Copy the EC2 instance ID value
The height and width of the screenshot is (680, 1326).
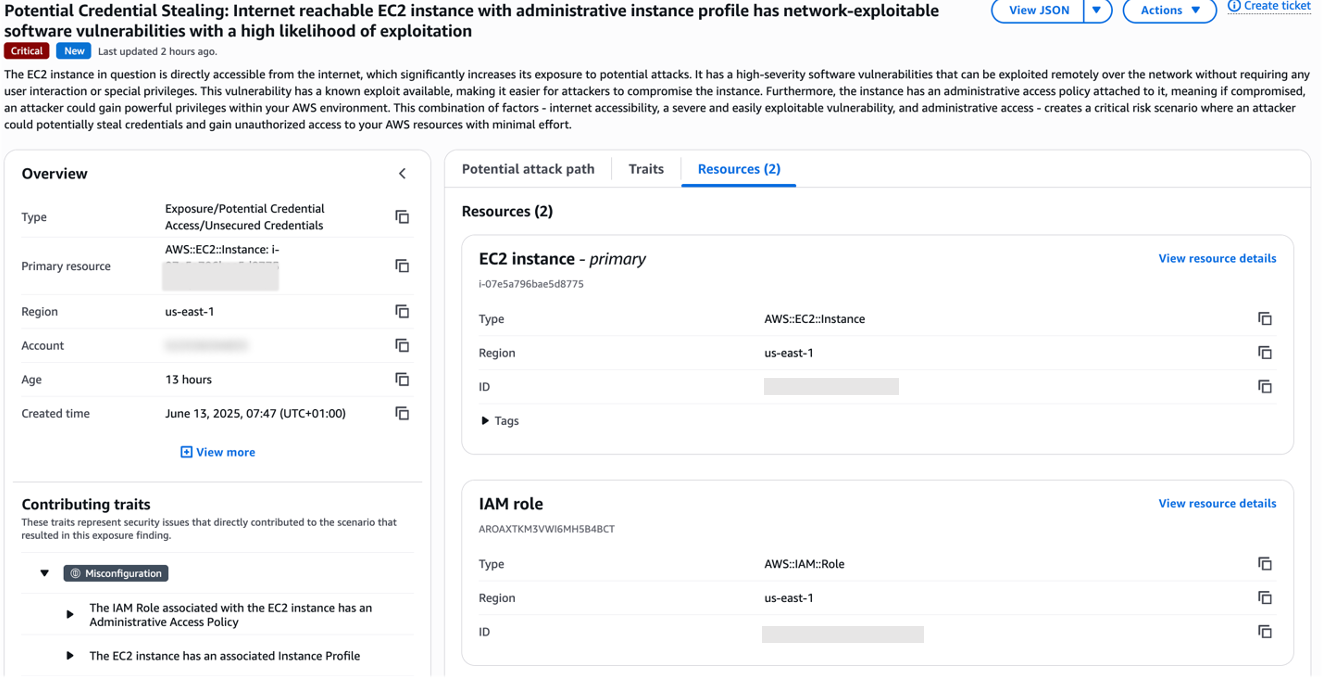1265,387
